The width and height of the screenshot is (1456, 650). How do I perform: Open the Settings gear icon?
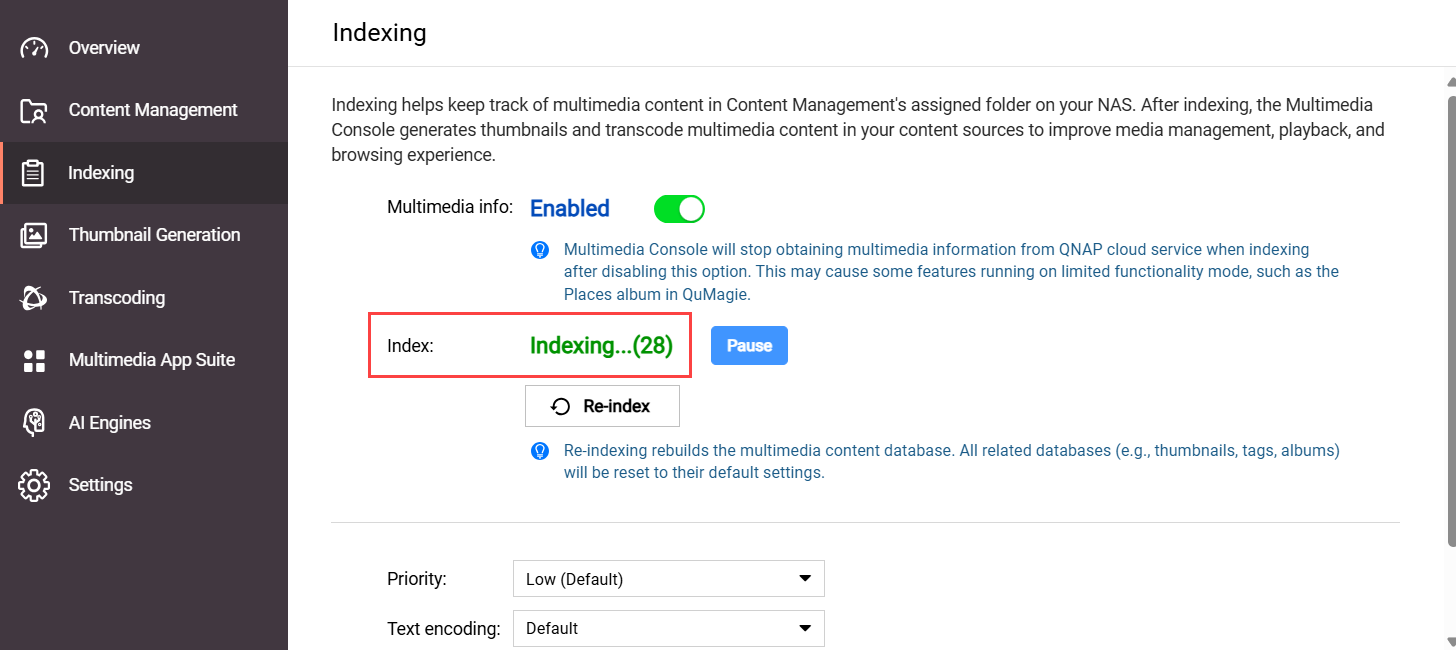pyautogui.click(x=34, y=485)
